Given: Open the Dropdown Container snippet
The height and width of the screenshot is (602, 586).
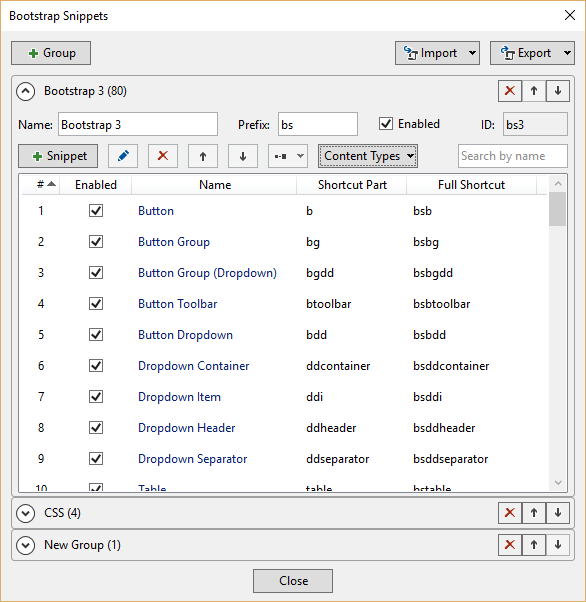Looking at the screenshot, I should click(194, 366).
